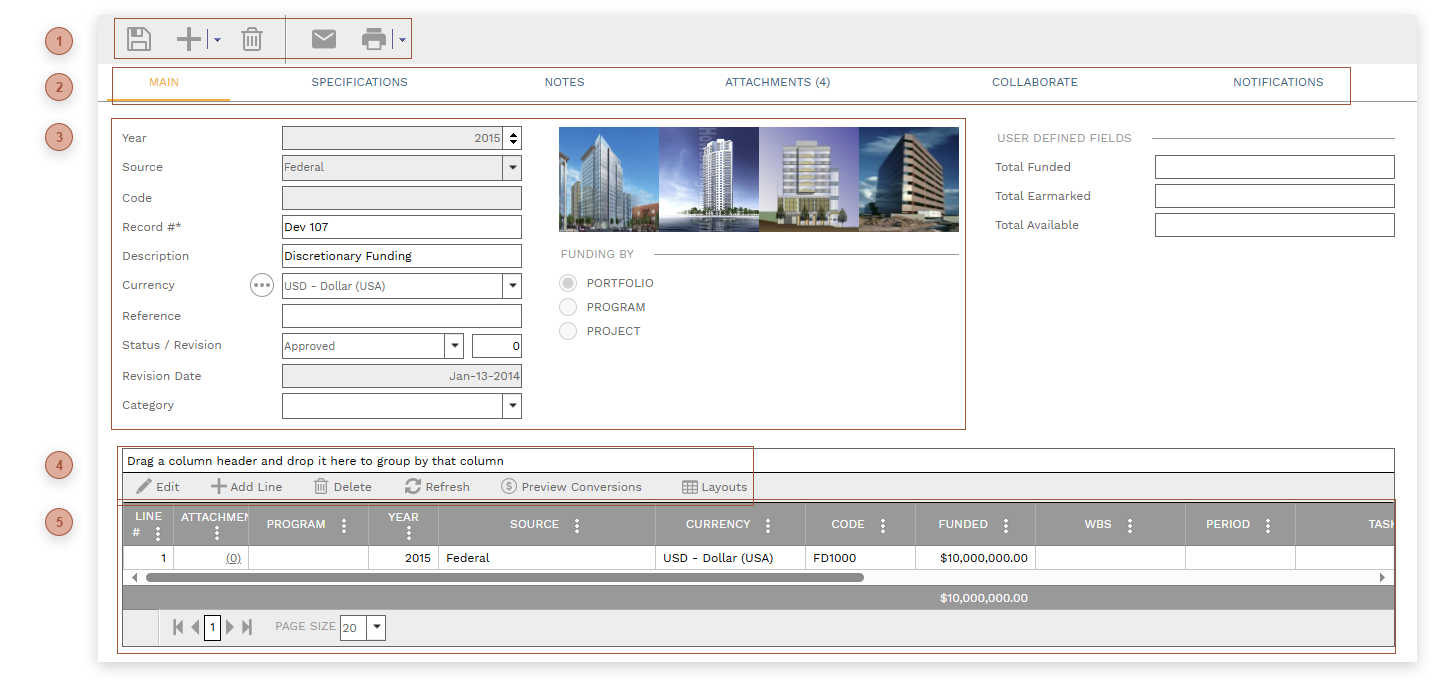Open the Page Size dropdown
The image size is (1436, 685).
(x=376, y=628)
